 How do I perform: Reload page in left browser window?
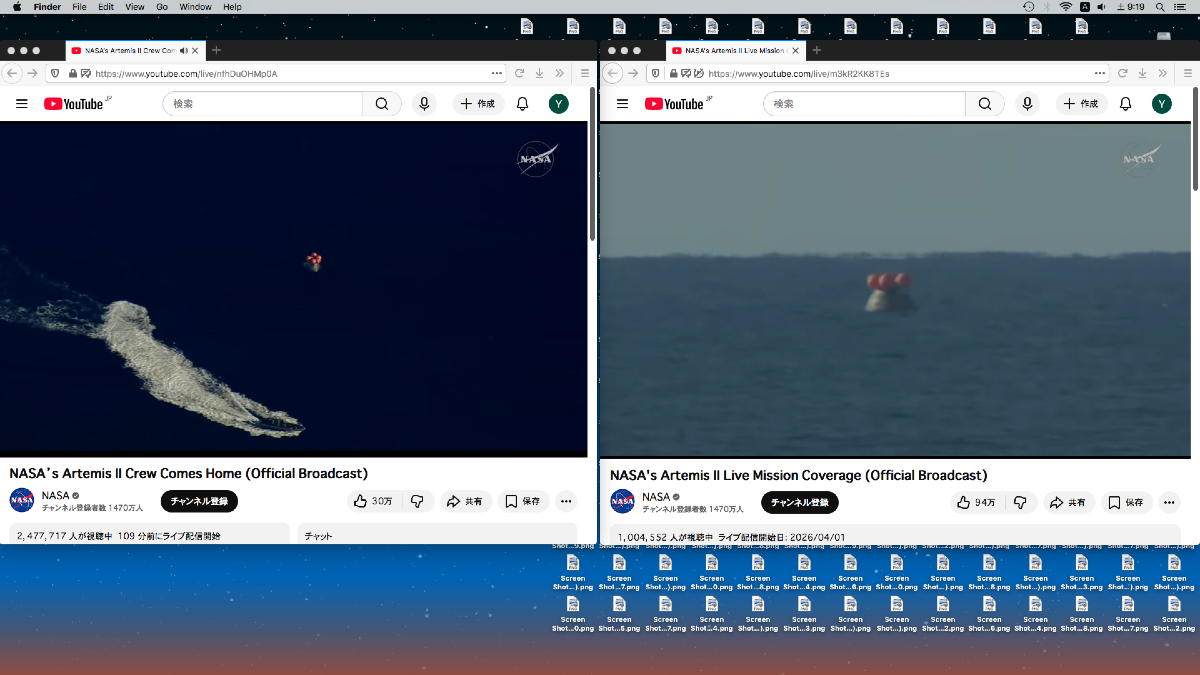pos(519,73)
